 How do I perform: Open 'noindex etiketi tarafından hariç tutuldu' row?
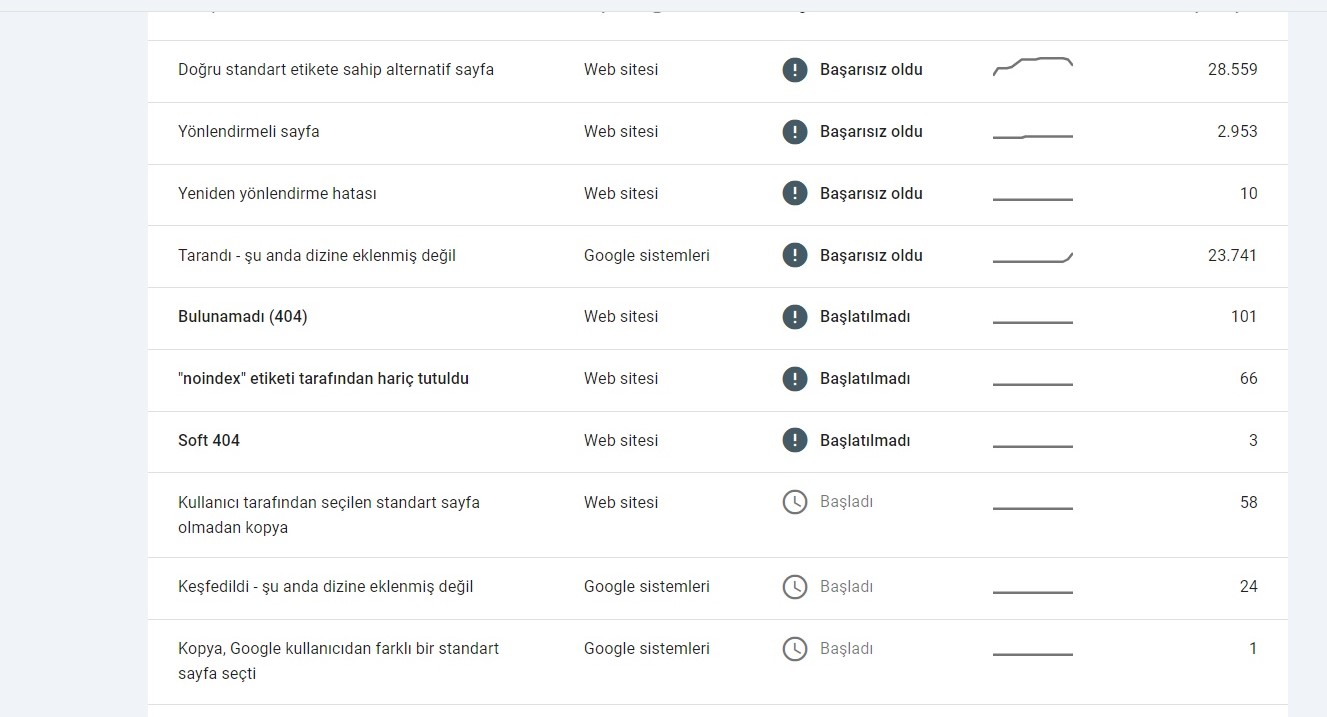718,380
